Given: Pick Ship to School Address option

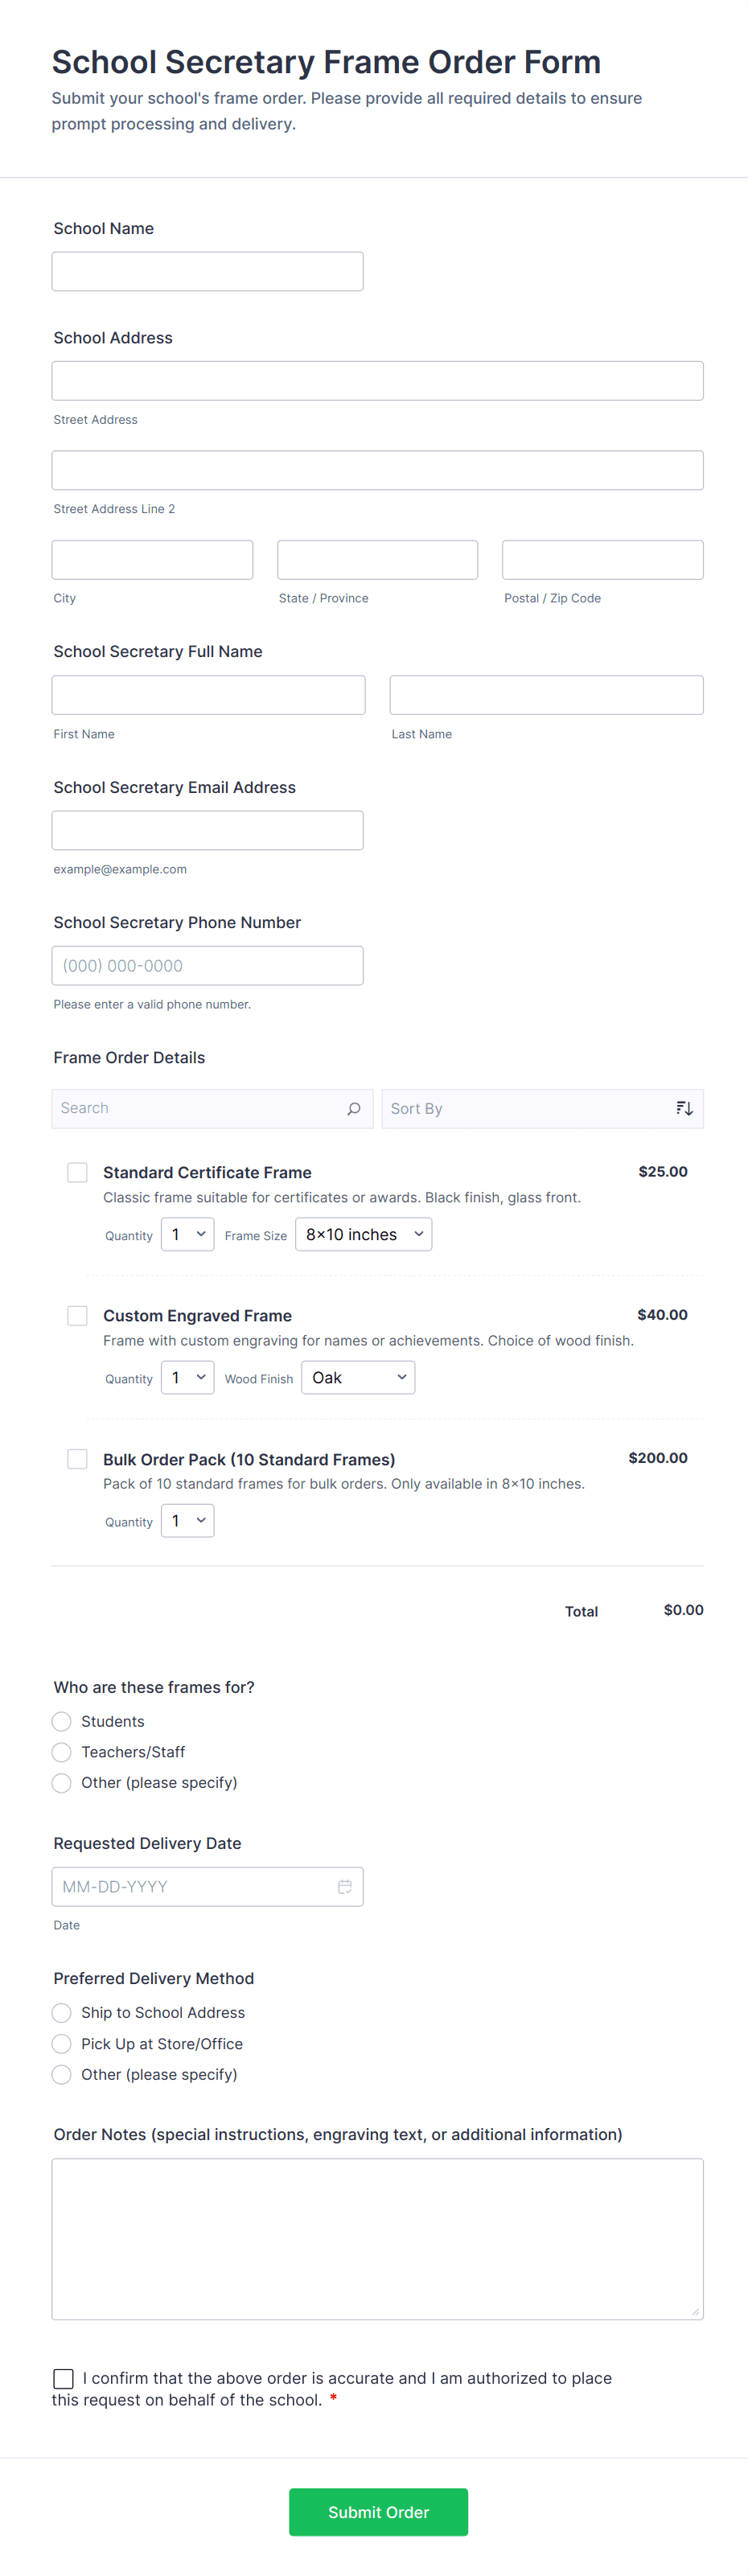Looking at the screenshot, I should (62, 2013).
